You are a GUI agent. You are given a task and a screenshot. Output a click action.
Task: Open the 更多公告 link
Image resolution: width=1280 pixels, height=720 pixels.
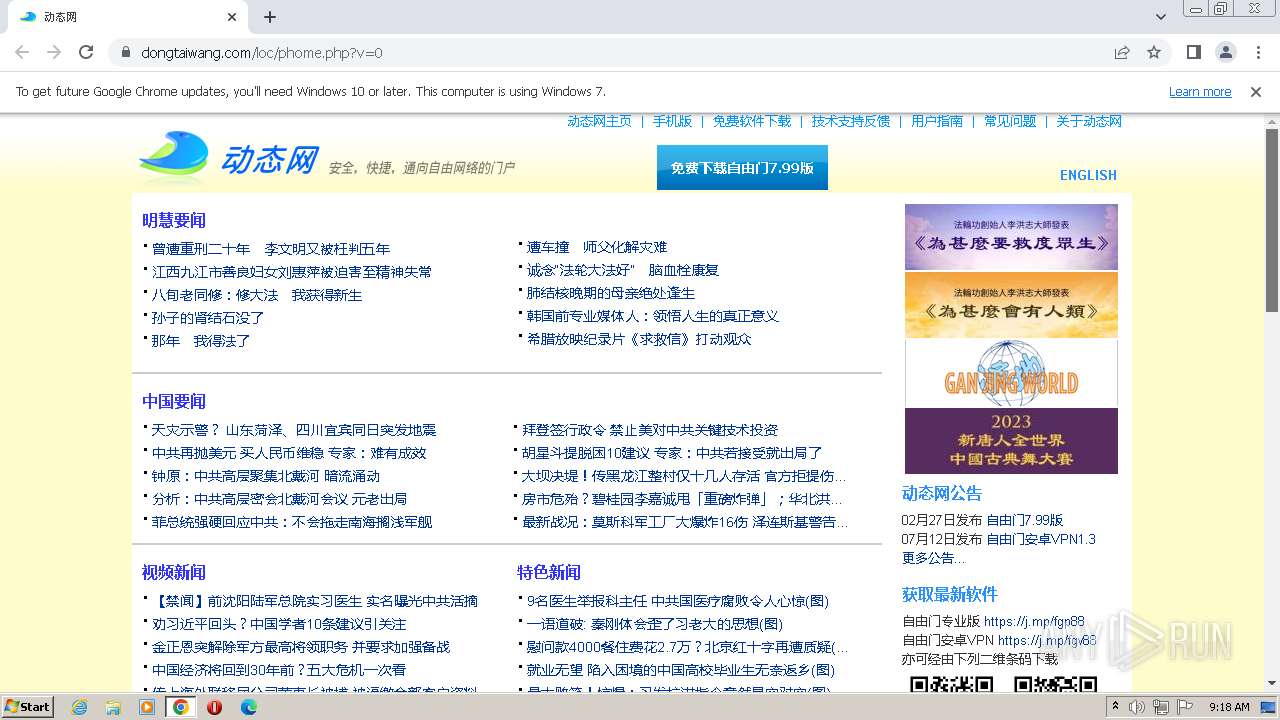pyautogui.click(x=934, y=558)
